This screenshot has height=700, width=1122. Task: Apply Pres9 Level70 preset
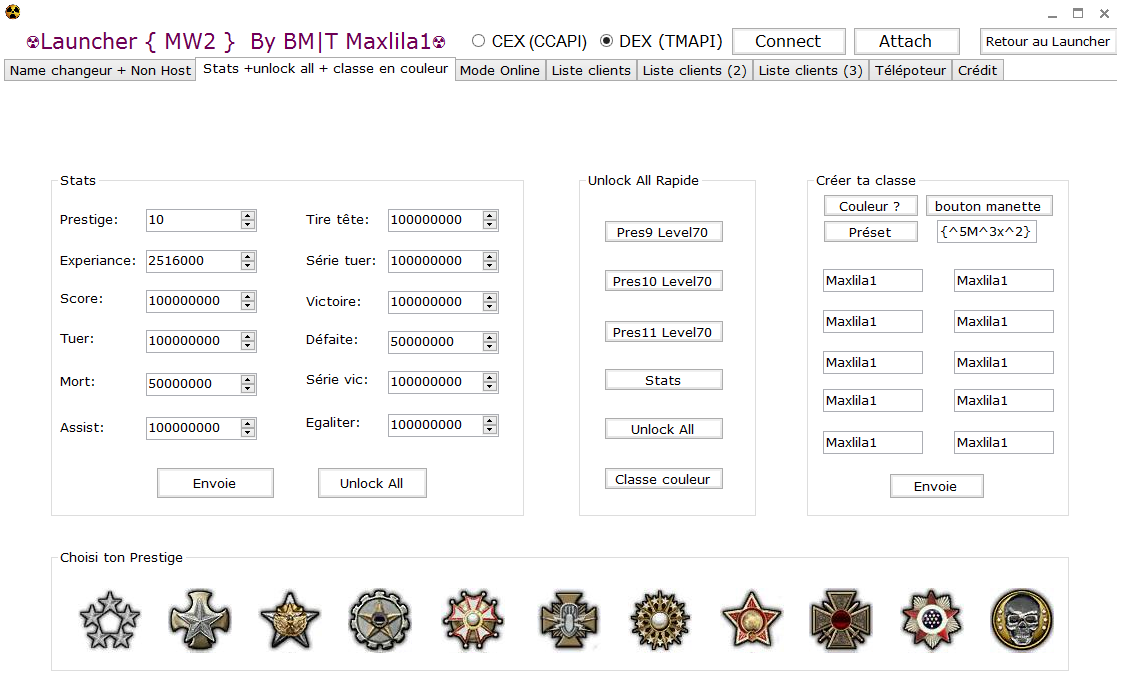pyautogui.click(x=663, y=232)
